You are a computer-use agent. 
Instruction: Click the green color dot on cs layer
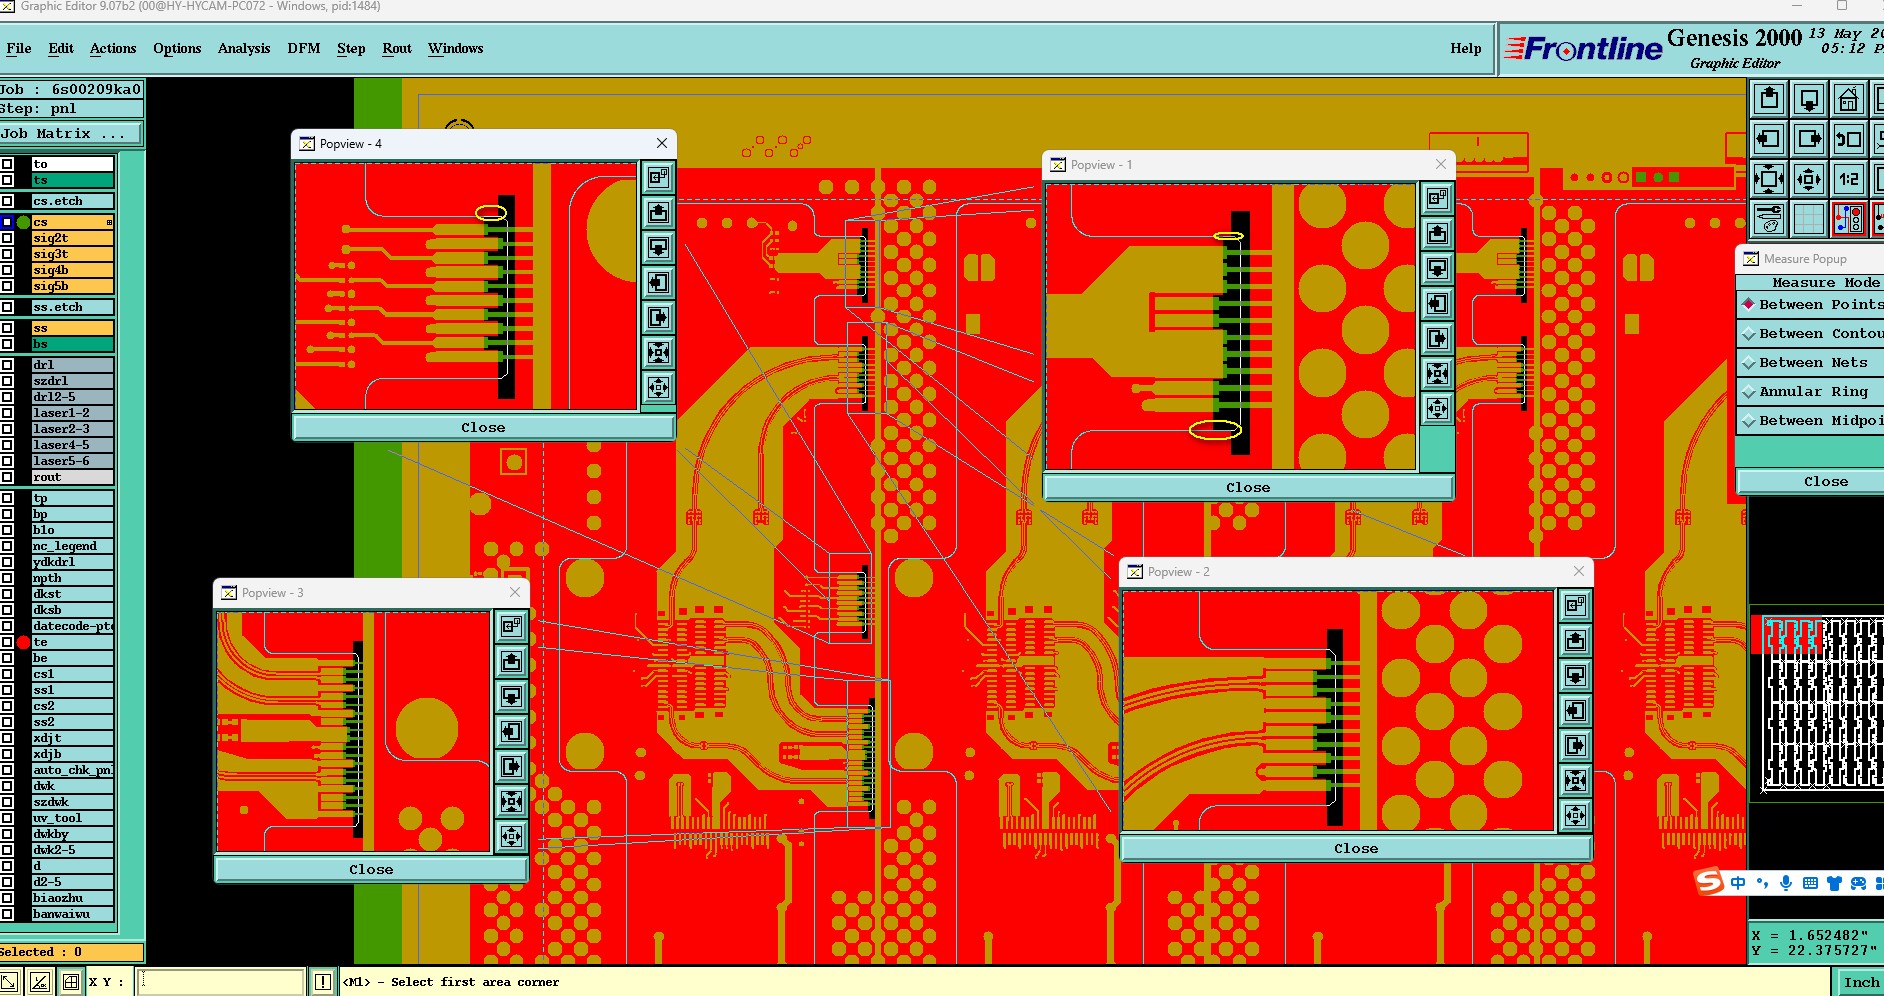(23, 222)
